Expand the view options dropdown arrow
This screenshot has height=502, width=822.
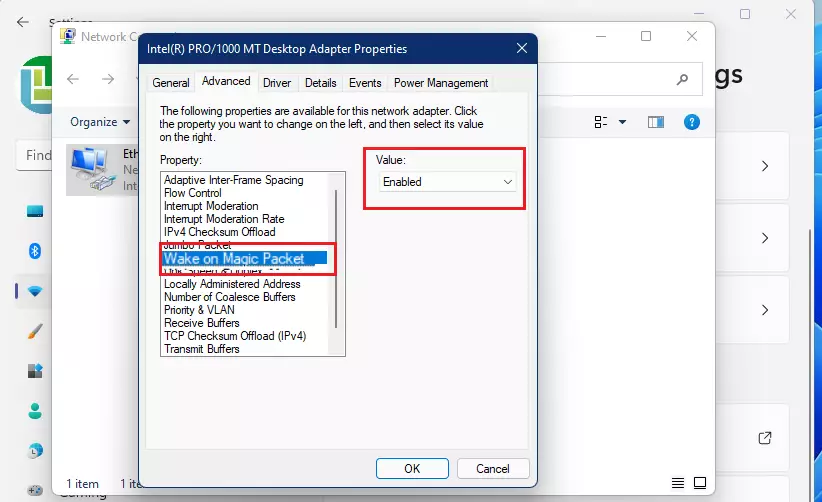(622, 122)
